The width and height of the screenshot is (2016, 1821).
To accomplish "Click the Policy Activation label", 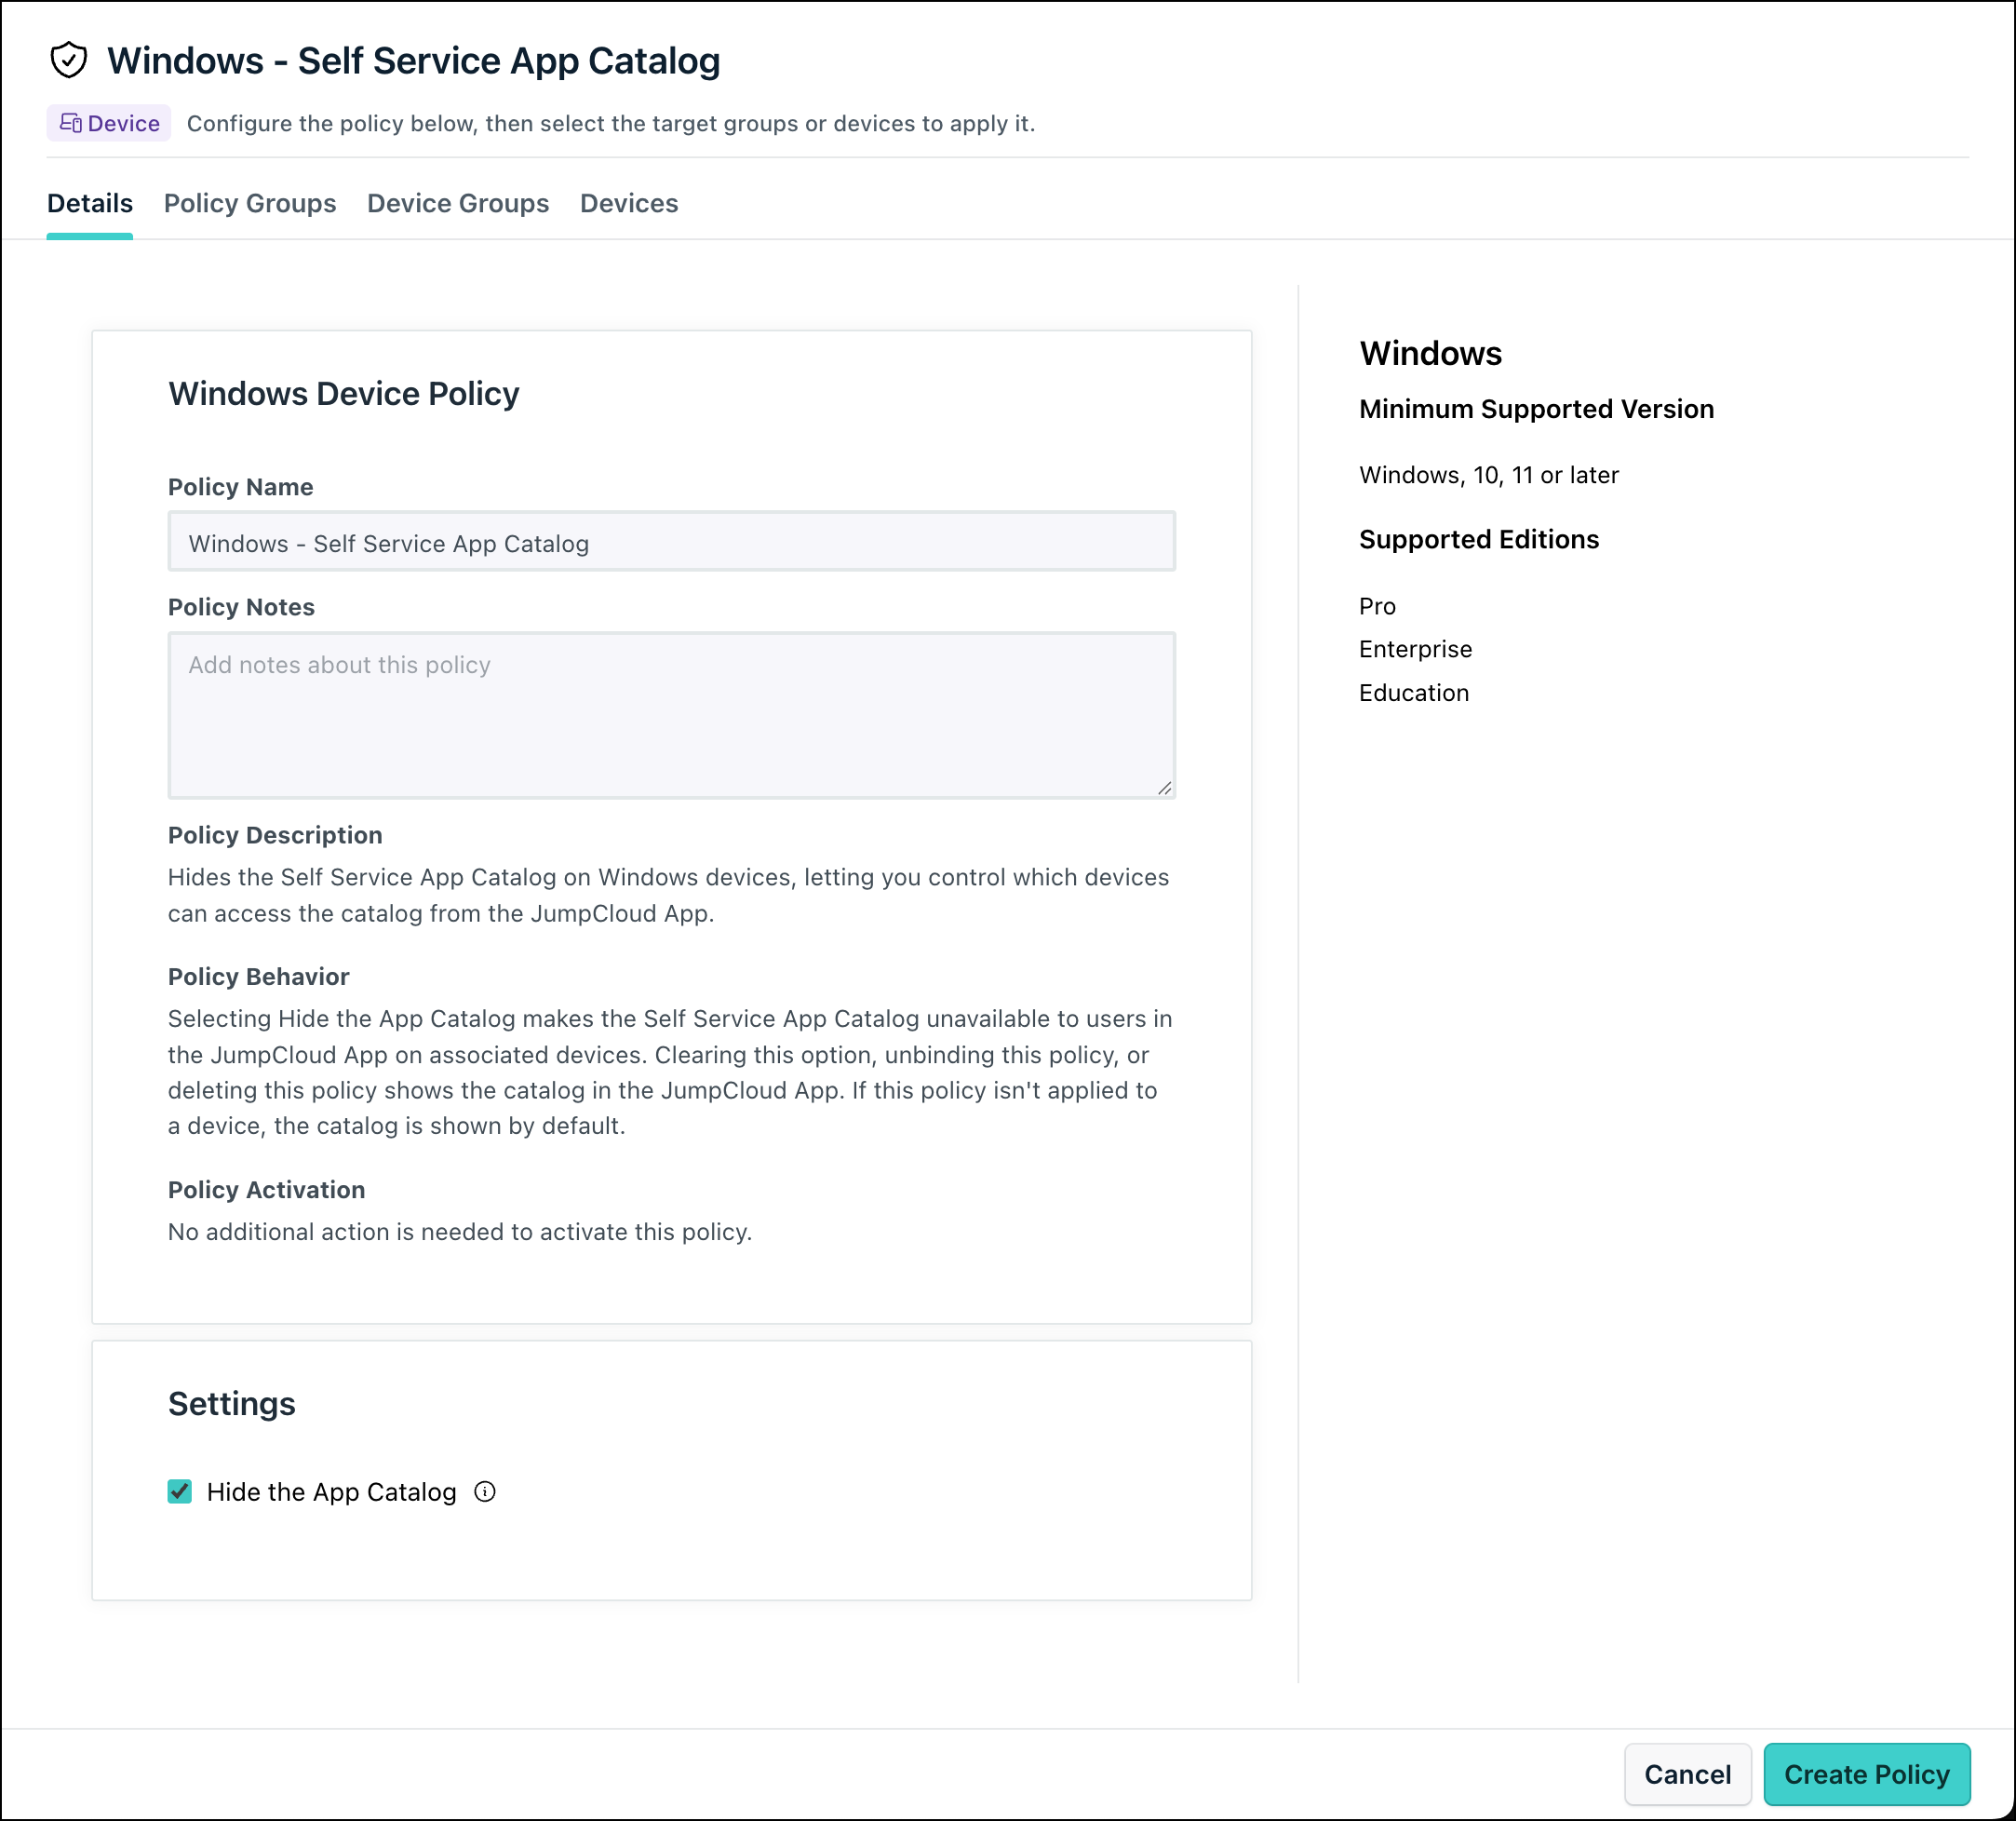I will point(266,1190).
